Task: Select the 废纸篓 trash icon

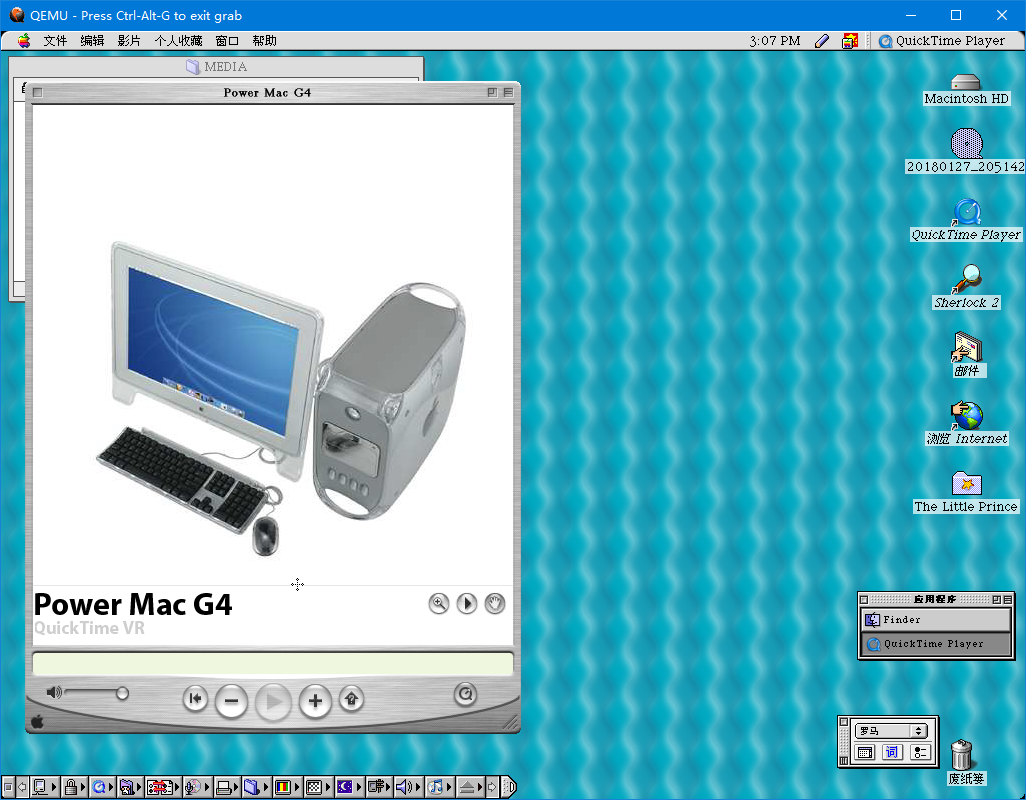Action: tap(966, 761)
